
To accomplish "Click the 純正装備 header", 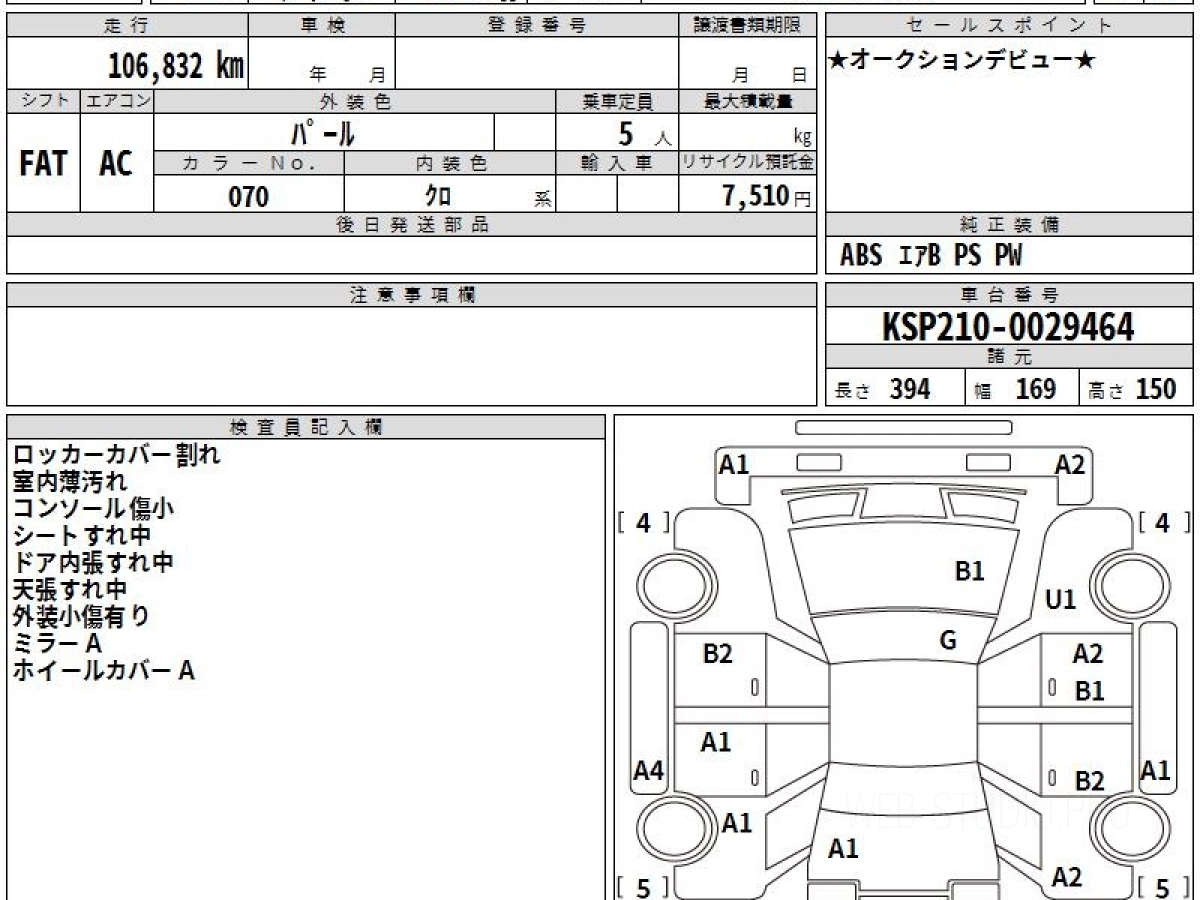I will pyautogui.click(x=1010, y=225).
